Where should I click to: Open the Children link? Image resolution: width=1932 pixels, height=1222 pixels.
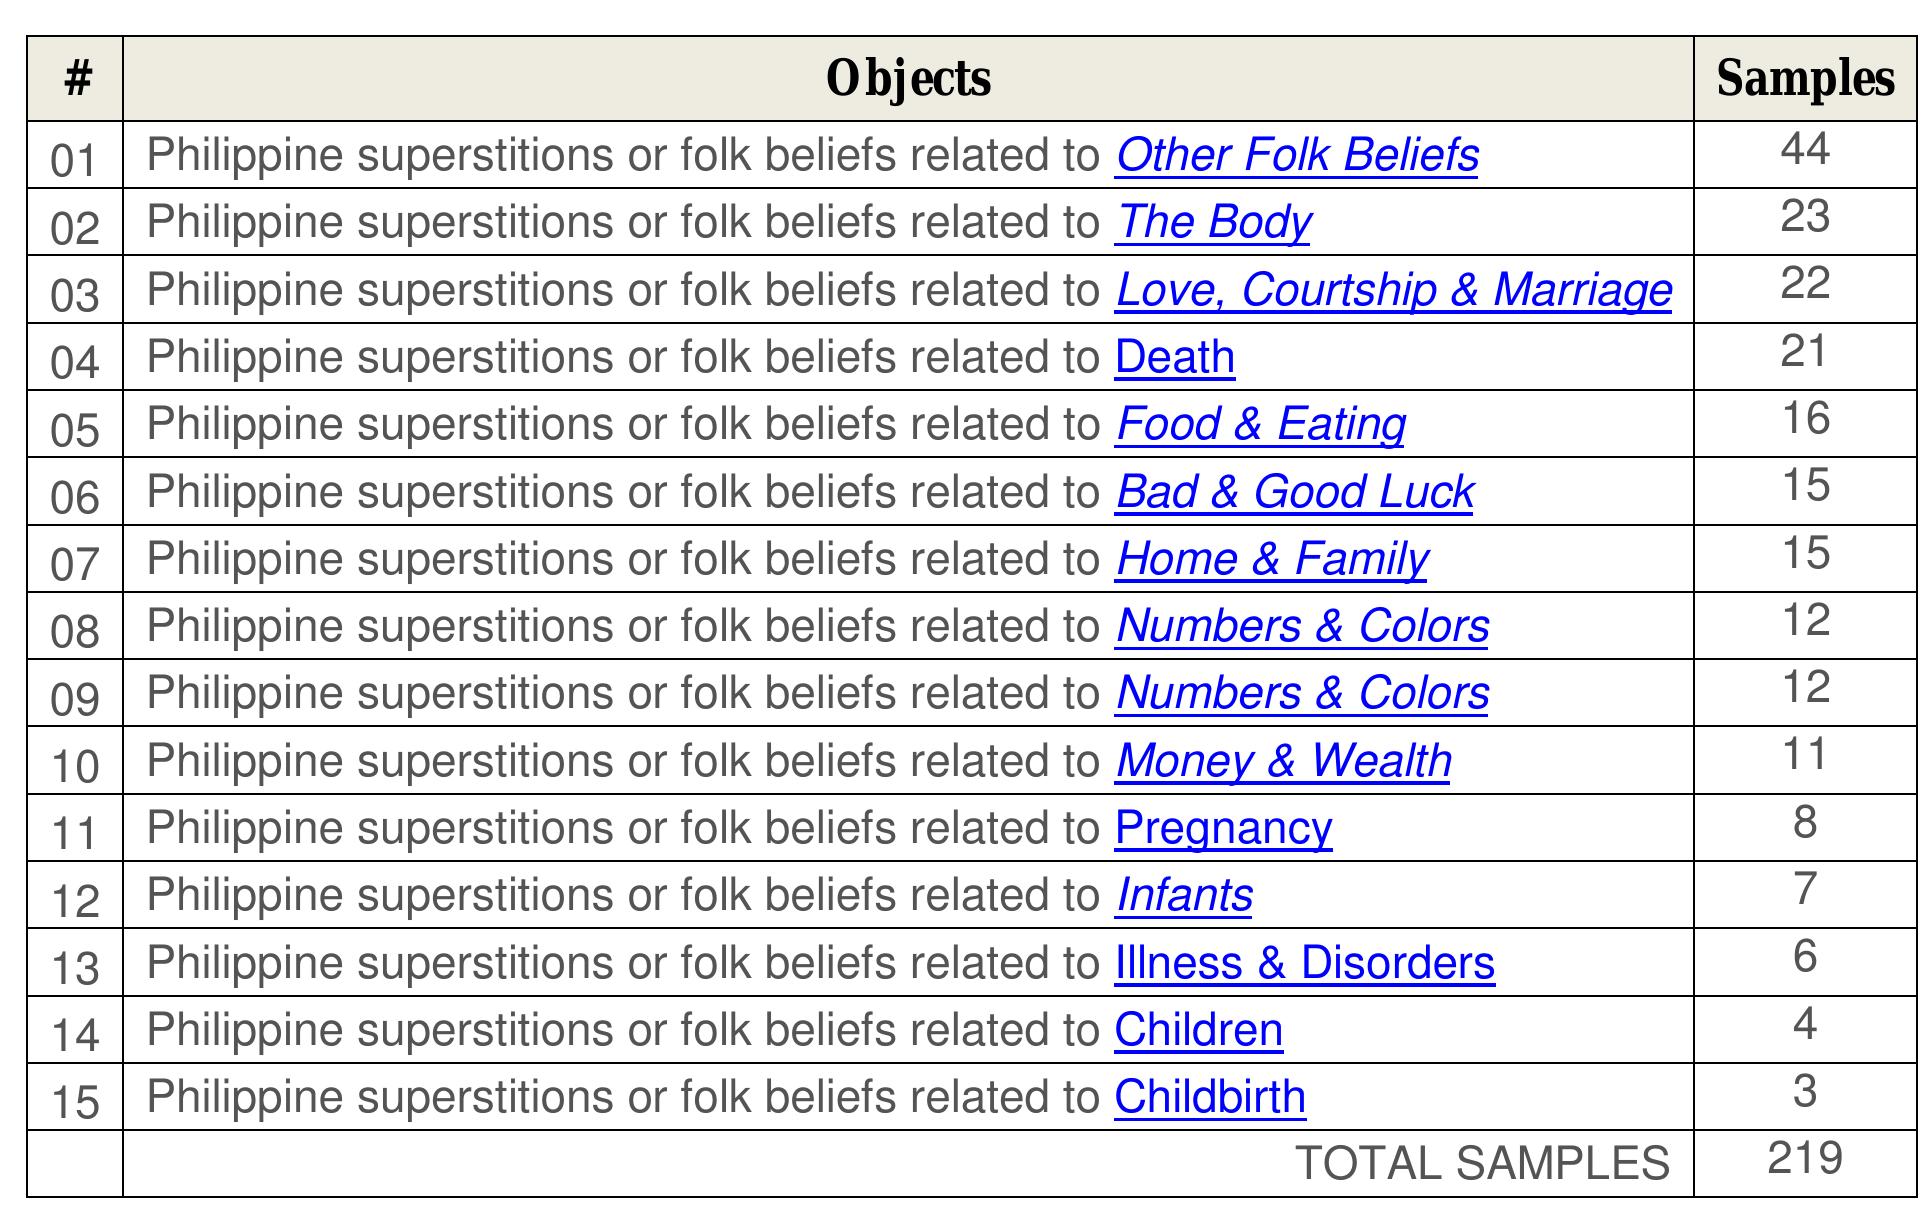(x=1199, y=1030)
